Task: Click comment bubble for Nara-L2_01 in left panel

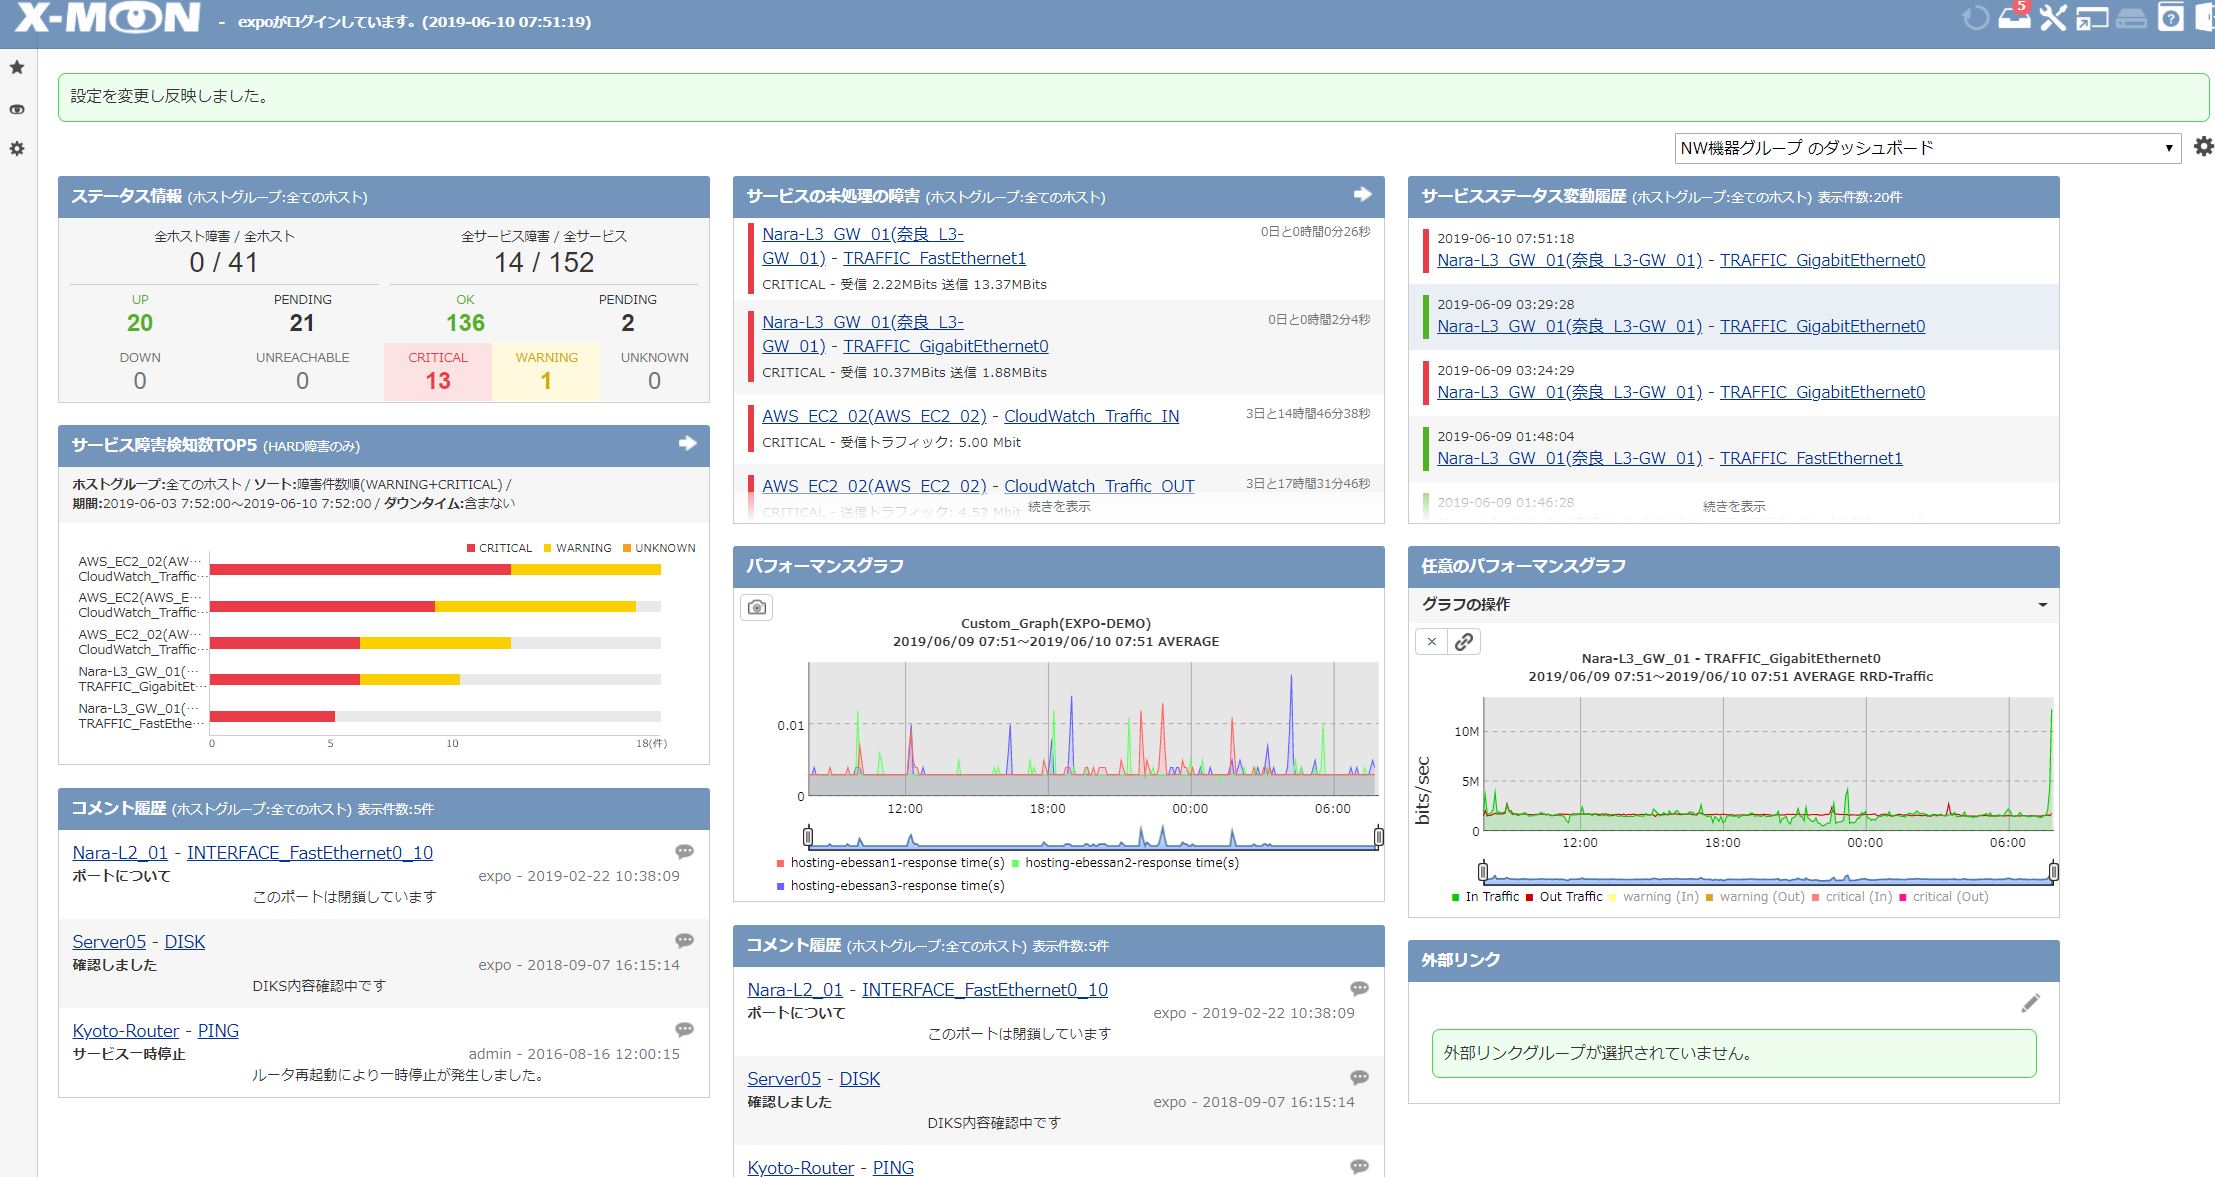Action: [x=684, y=852]
